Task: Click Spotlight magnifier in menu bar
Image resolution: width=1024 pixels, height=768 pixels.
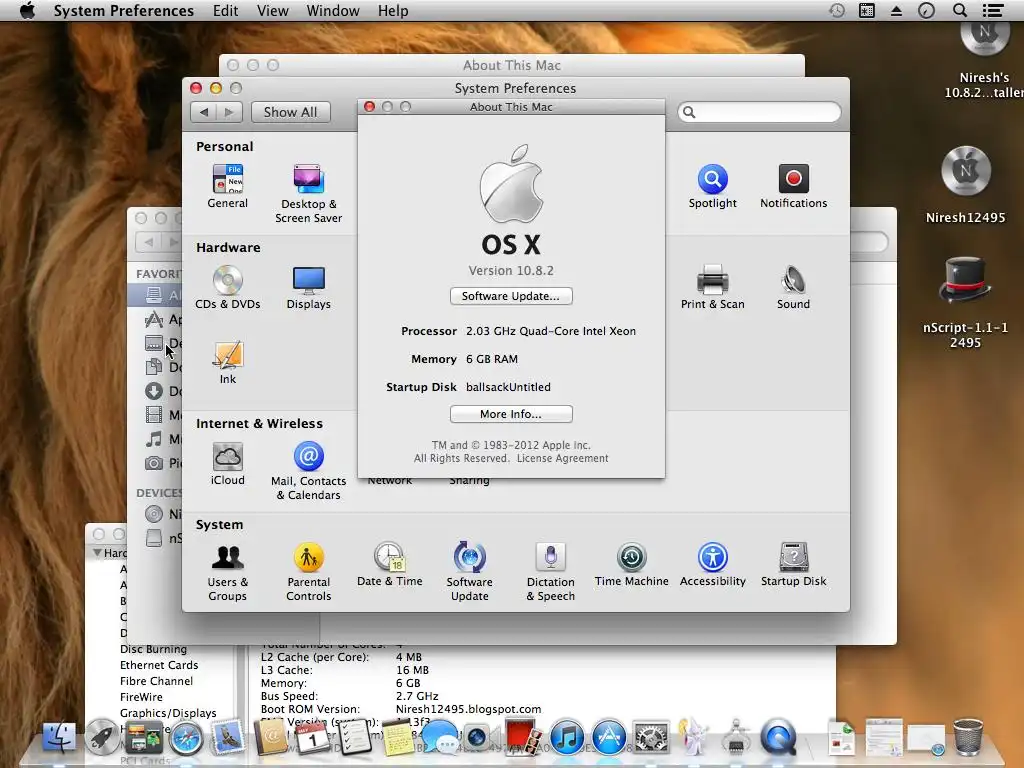Action: 960,10
